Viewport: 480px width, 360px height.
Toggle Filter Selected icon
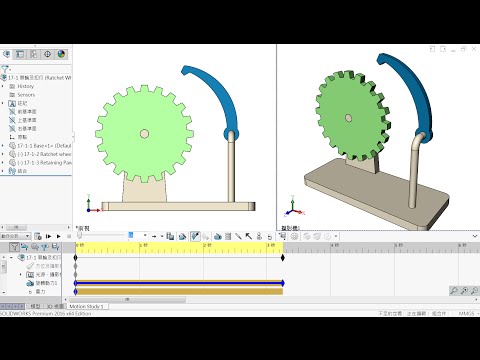click(x=45, y=247)
